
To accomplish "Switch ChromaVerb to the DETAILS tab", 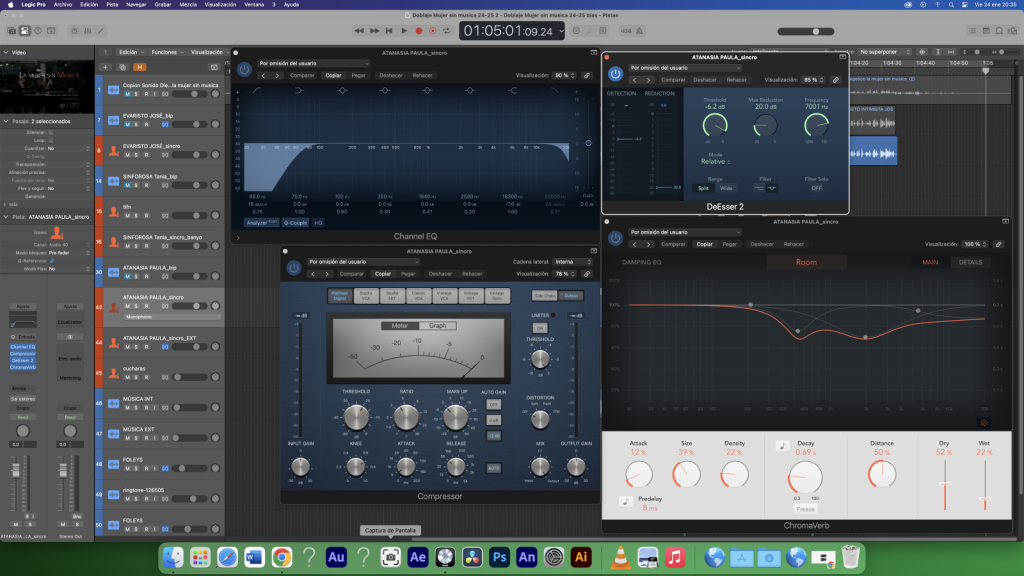I will coord(970,262).
